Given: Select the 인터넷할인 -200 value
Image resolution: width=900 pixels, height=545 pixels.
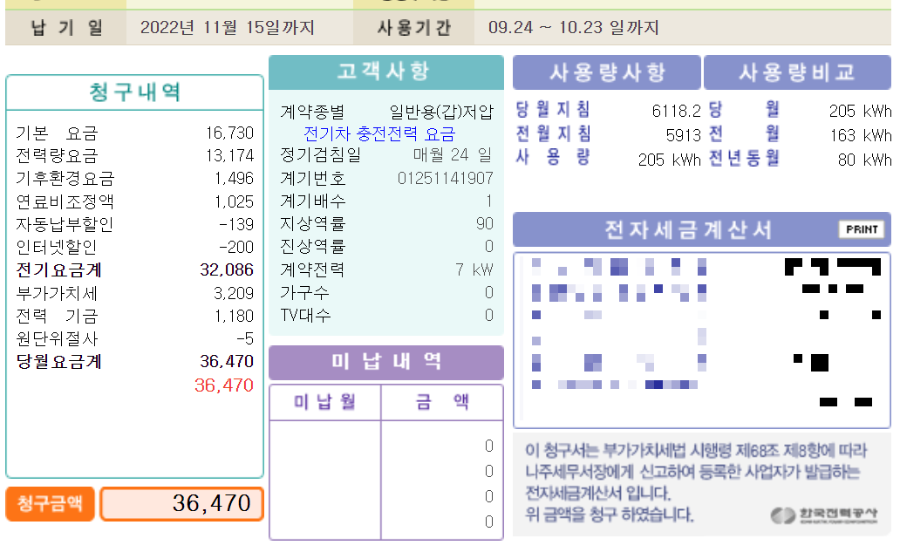Looking at the screenshot, I should pos(236,247).
